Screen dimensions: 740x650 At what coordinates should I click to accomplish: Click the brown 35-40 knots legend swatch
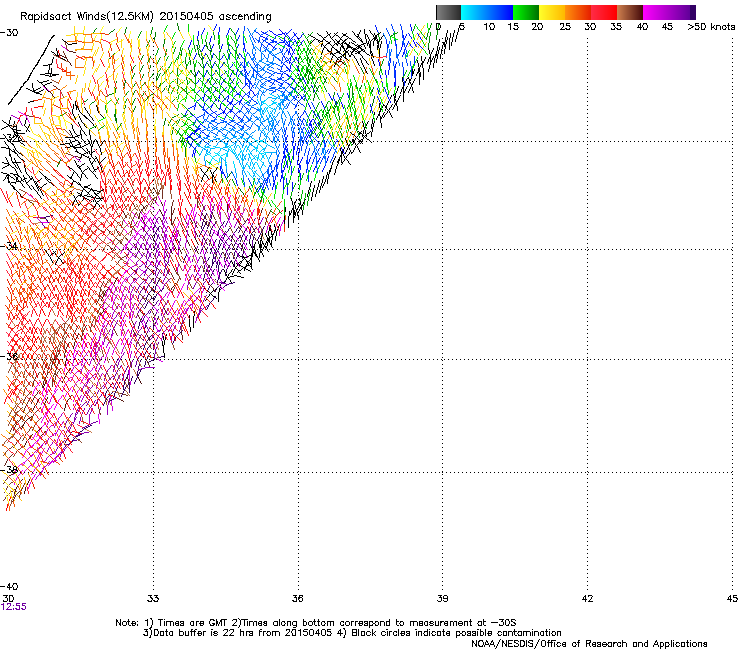coord(630,12)
